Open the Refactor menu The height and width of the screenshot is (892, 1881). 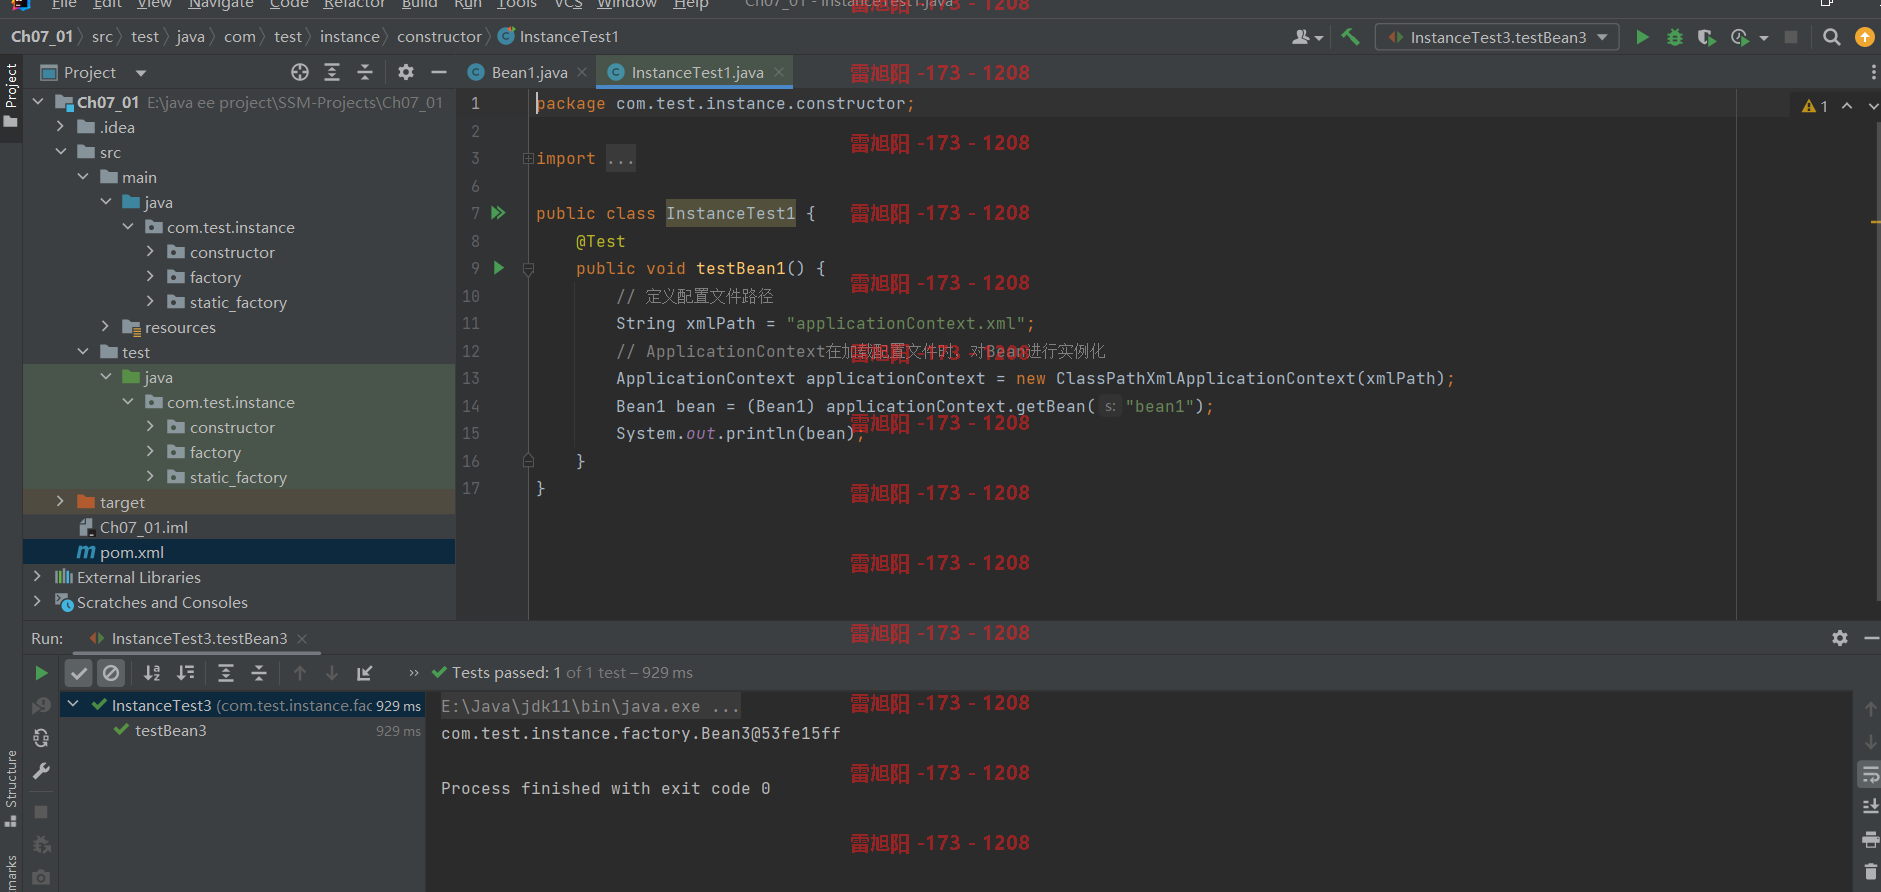[x=354, y=4]
